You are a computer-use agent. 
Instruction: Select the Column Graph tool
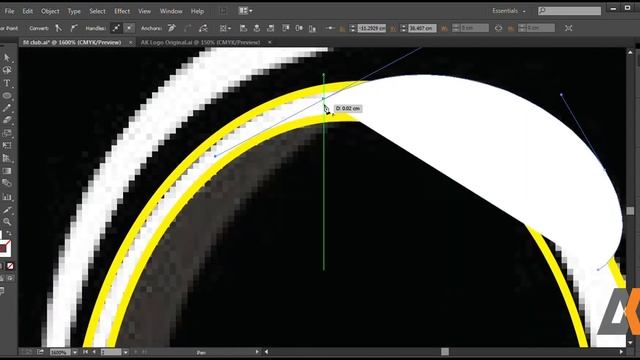tap(7, 197)
